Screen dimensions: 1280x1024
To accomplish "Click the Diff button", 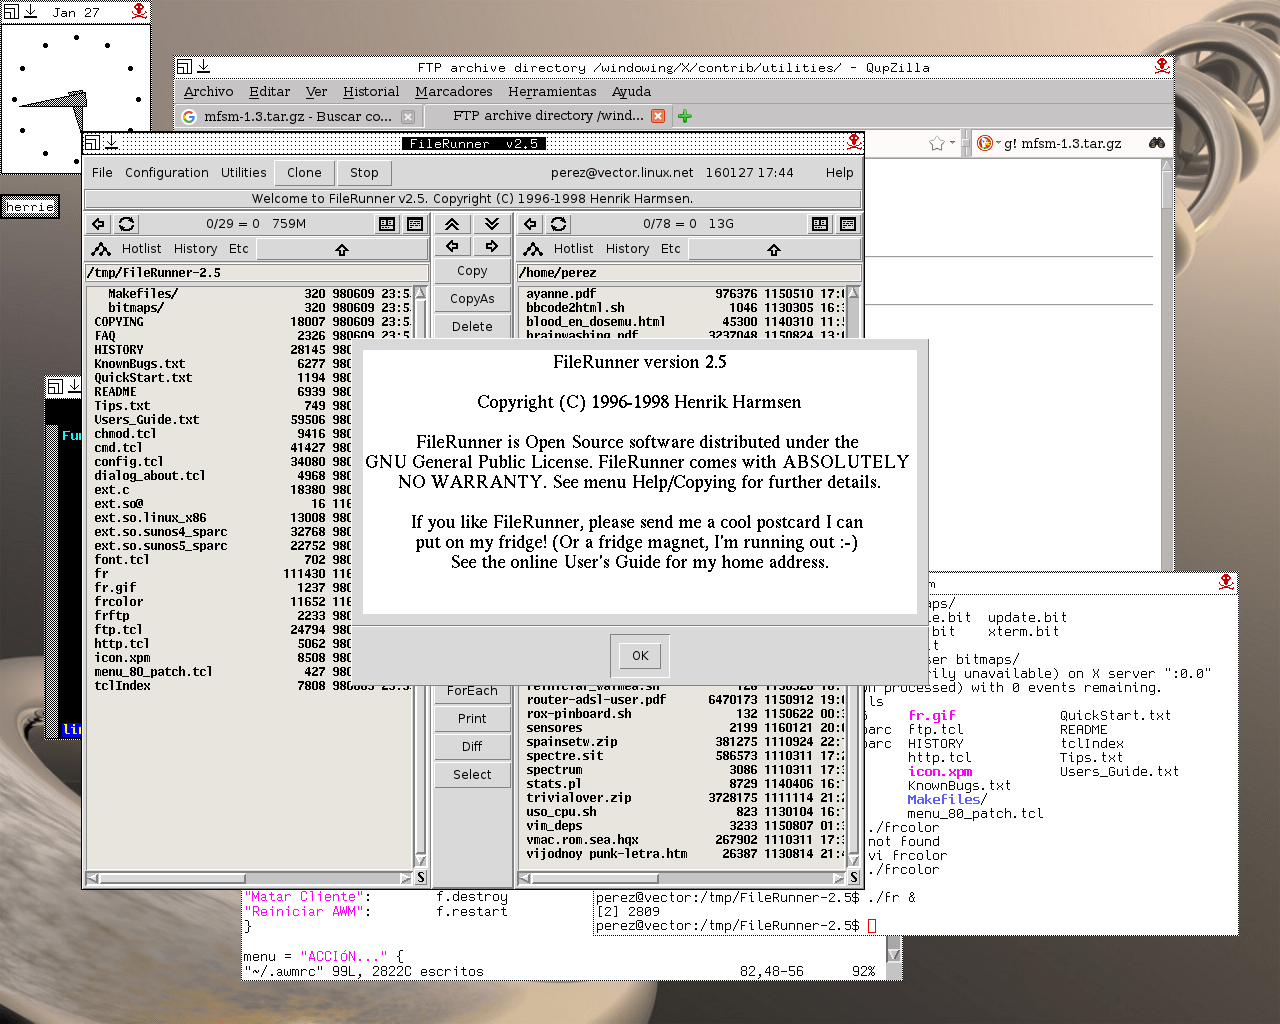I will point(472,747).
